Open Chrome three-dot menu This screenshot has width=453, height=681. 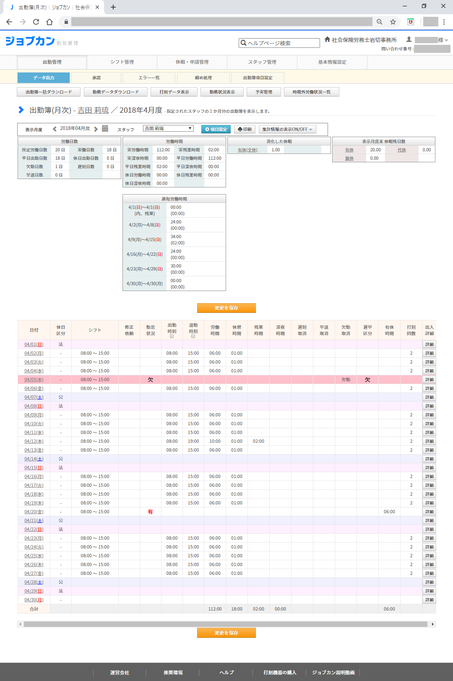(x=444, y=22)
